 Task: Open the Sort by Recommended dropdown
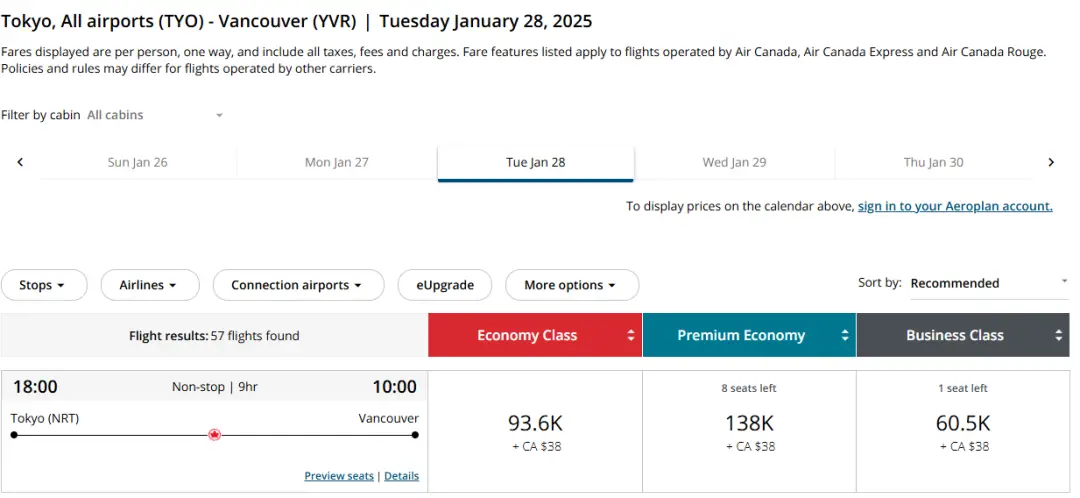click(988, 284)
